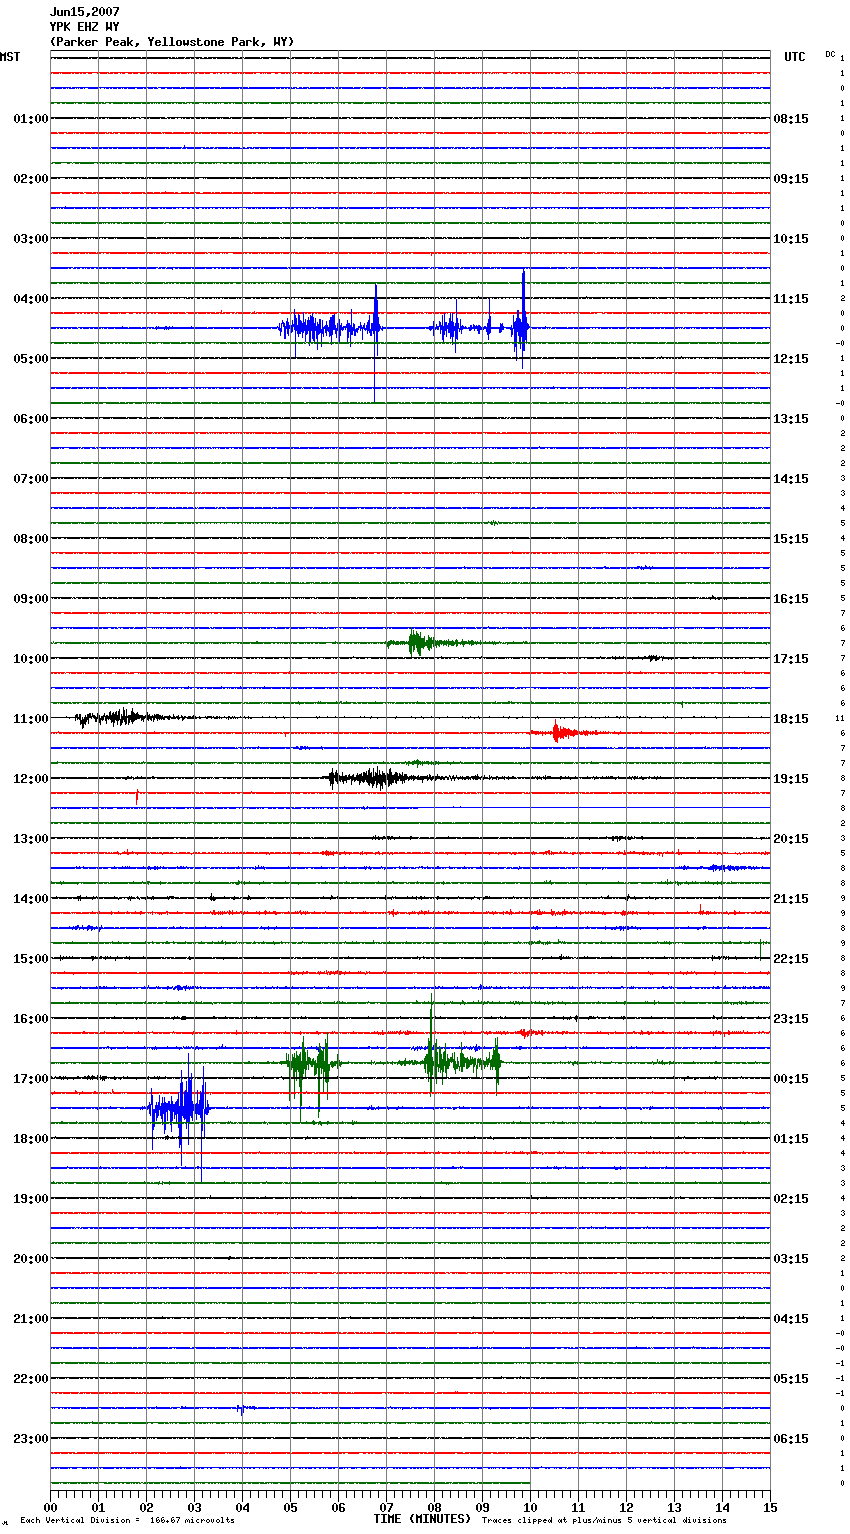Click the "06:15" UTC time label

pyautogui.click(x=791, y=1439)
